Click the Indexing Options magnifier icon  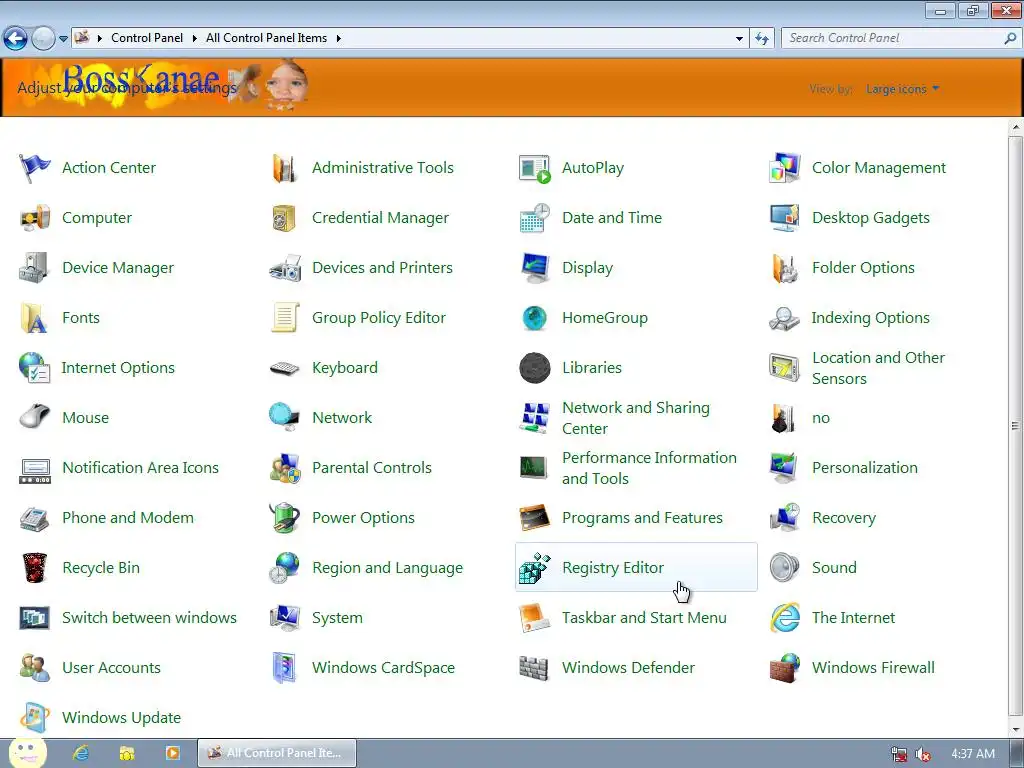tap(784, 318)
